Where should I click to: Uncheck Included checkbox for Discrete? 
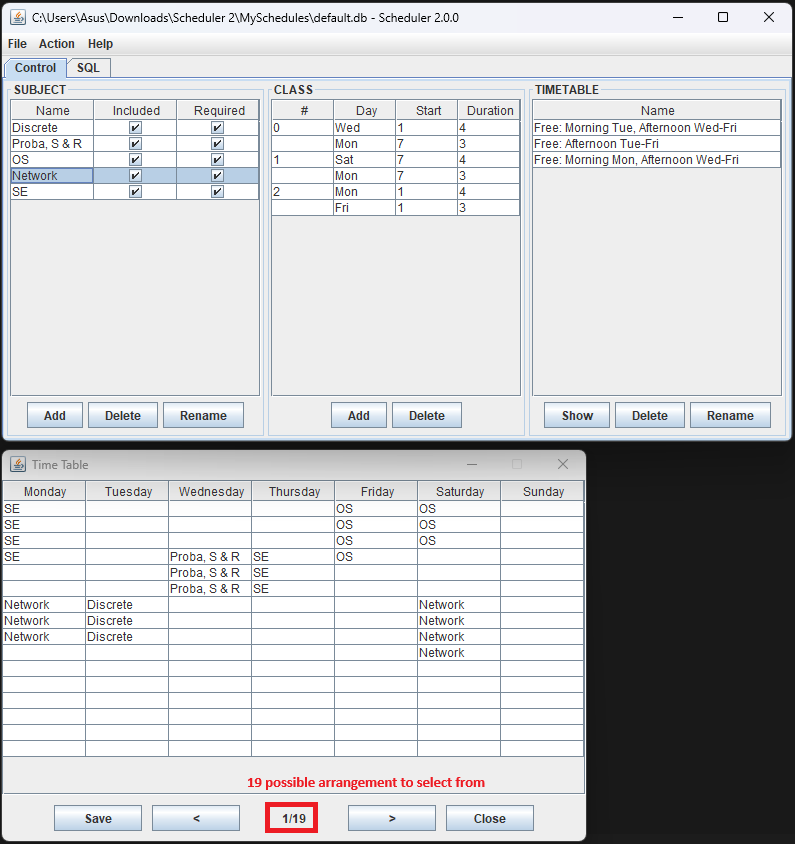135,128
